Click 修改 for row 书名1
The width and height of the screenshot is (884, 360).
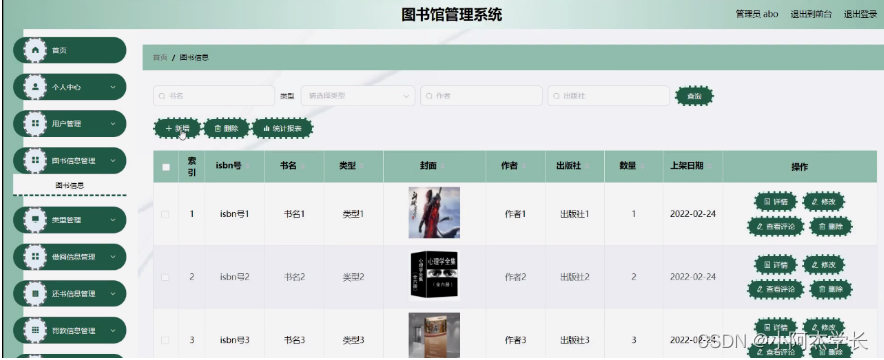coord(824,201)
